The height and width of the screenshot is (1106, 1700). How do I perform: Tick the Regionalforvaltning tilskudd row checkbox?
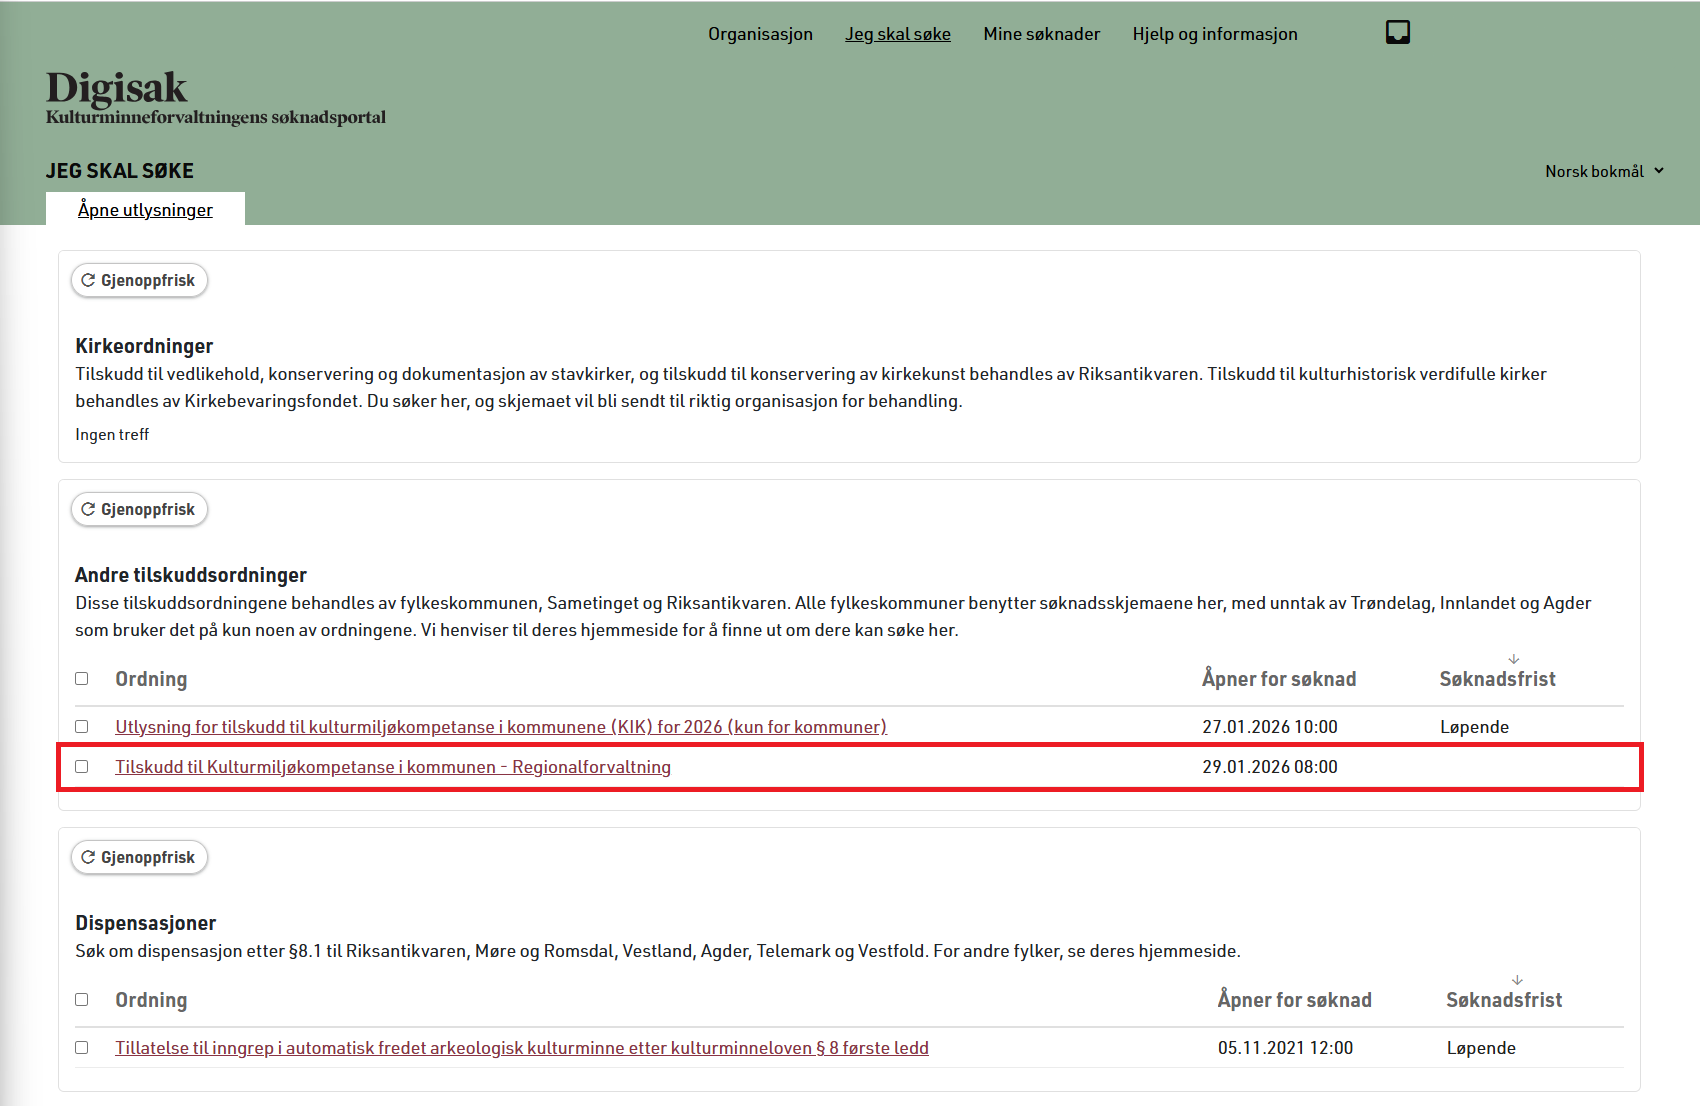pos(82,767)
